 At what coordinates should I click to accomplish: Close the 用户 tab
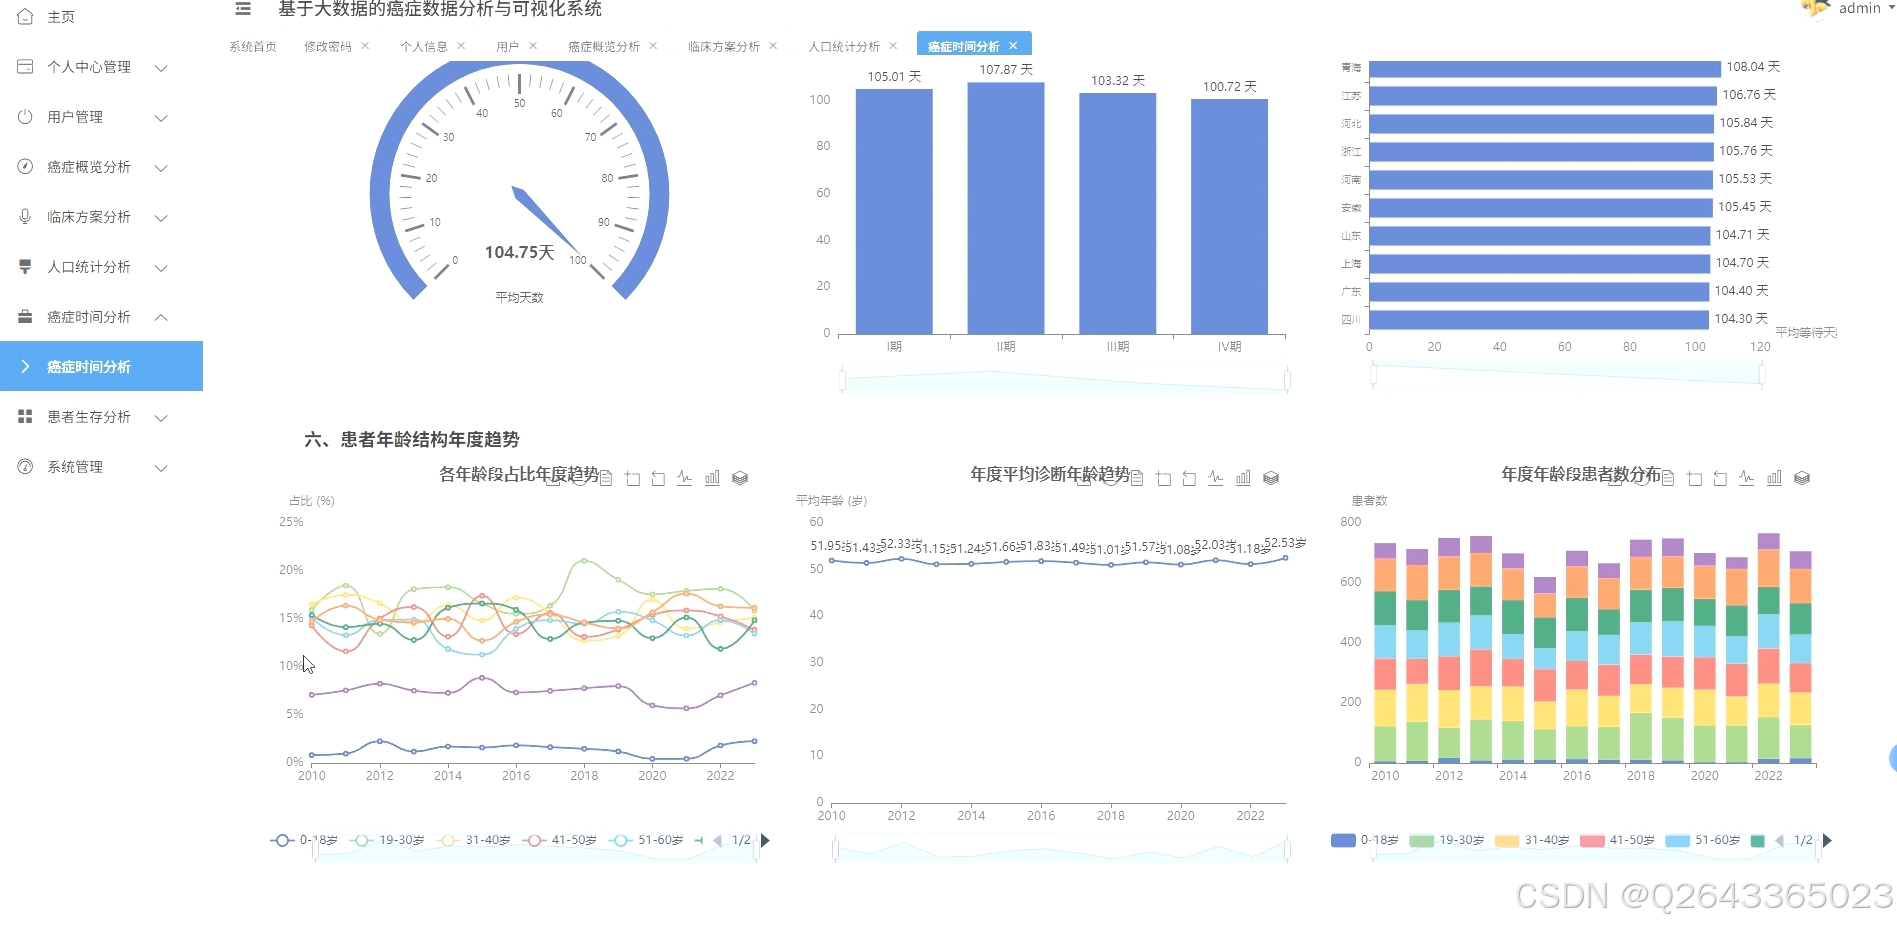pos(533,46)
